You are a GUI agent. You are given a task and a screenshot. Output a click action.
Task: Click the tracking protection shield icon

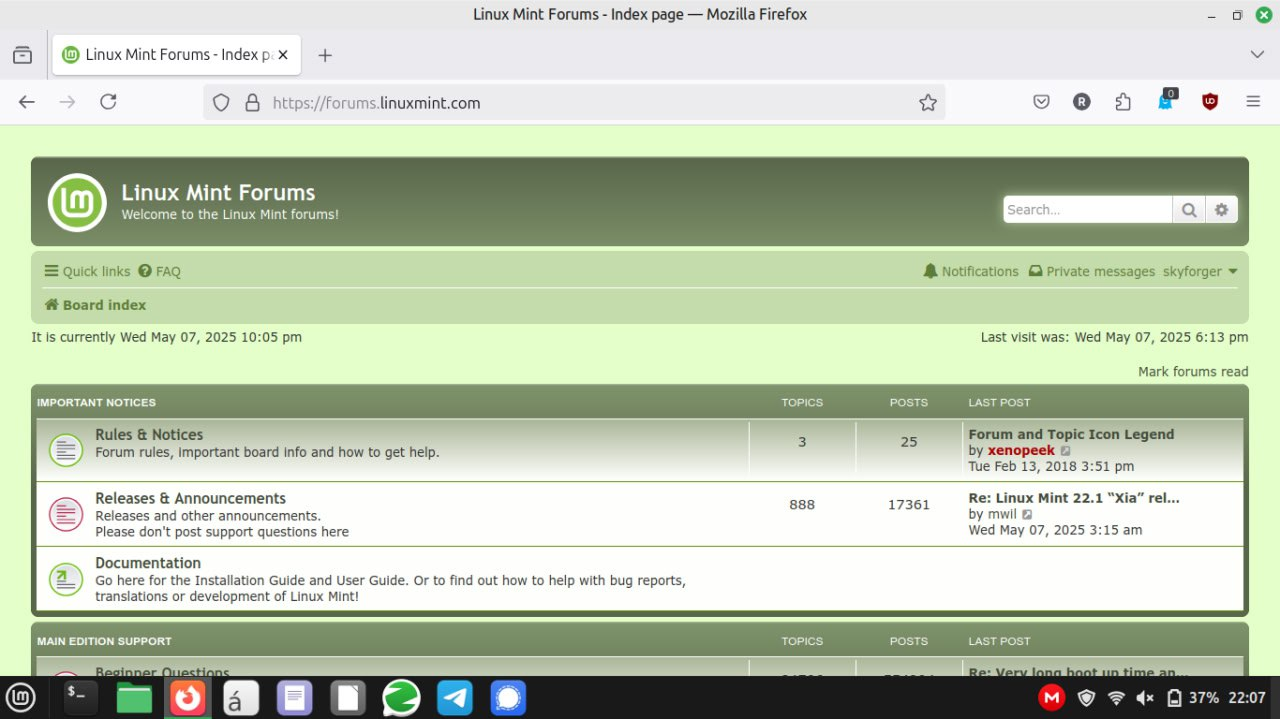pyautogui.click(x=222, y=102)
